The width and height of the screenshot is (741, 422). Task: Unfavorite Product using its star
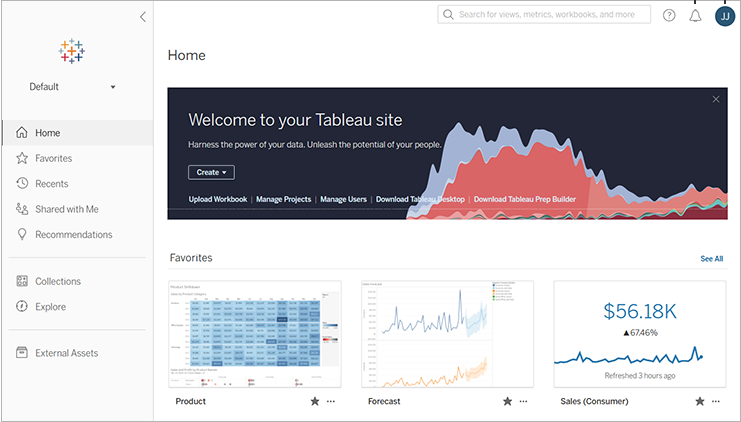(315, 401)
